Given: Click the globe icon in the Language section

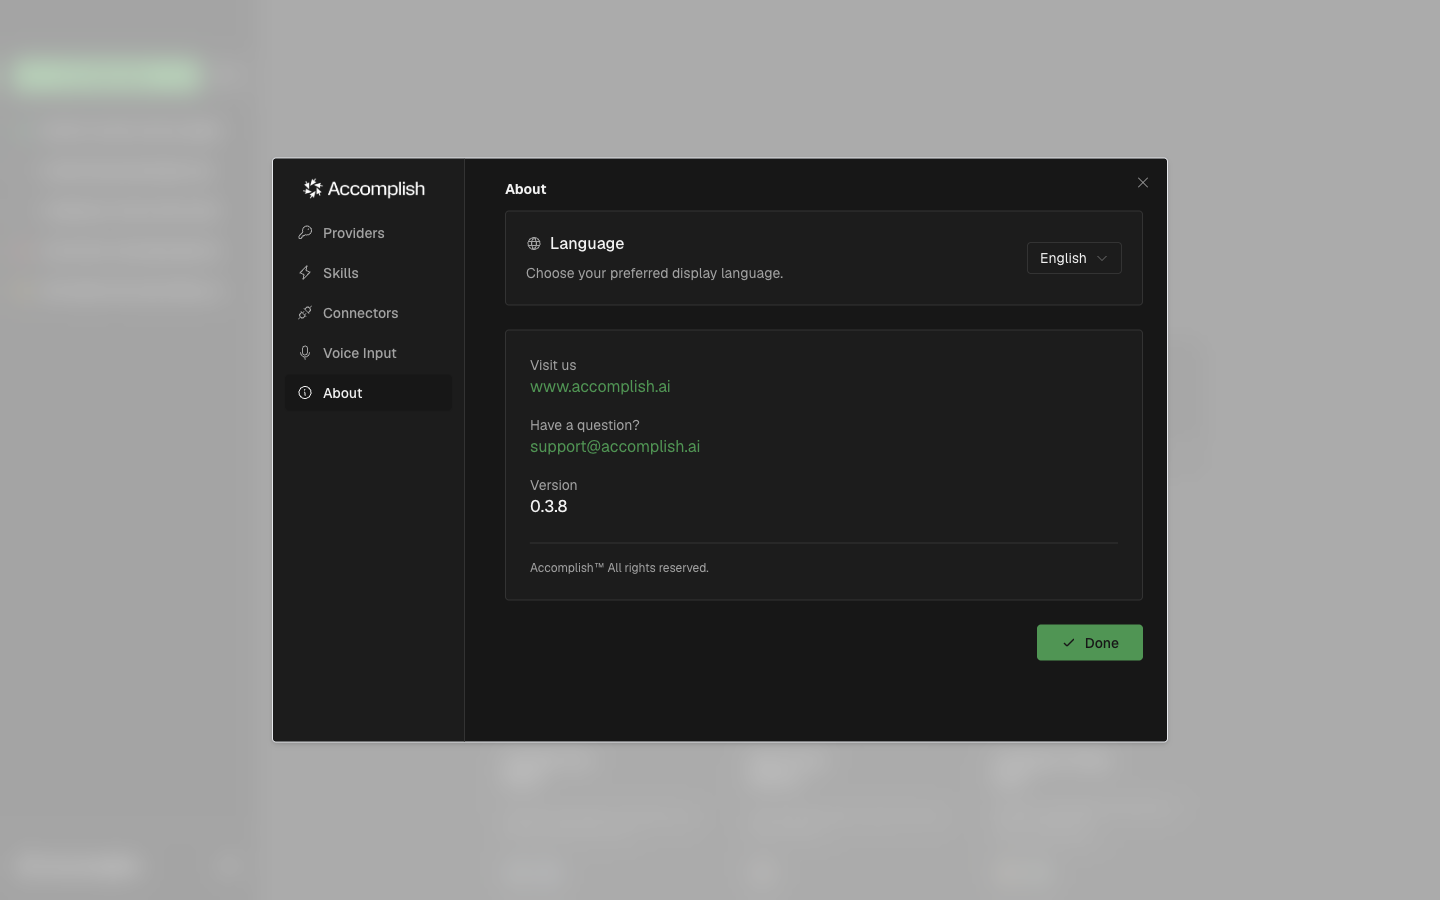Looking at the screenshot, I should (x=534, y=243).
